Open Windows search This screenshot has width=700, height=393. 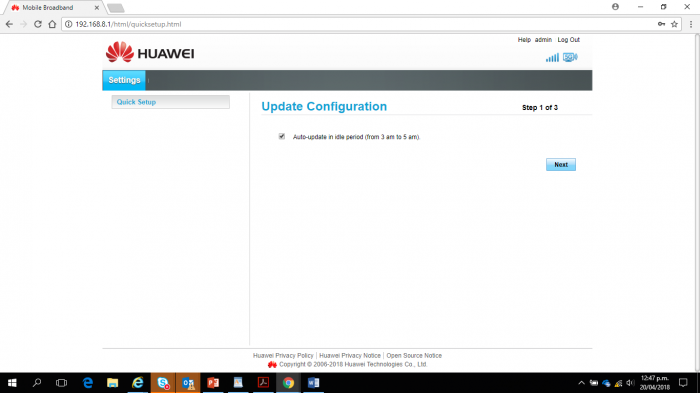point(37,383)
